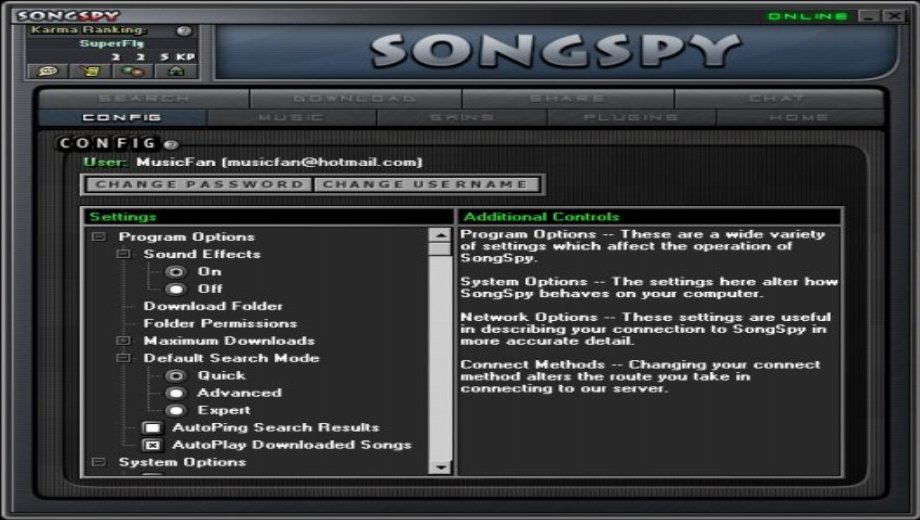This screenshot has width=920, height=520.
Task: Click the Settings list scrollbar thumb
Action: (440, 249)
